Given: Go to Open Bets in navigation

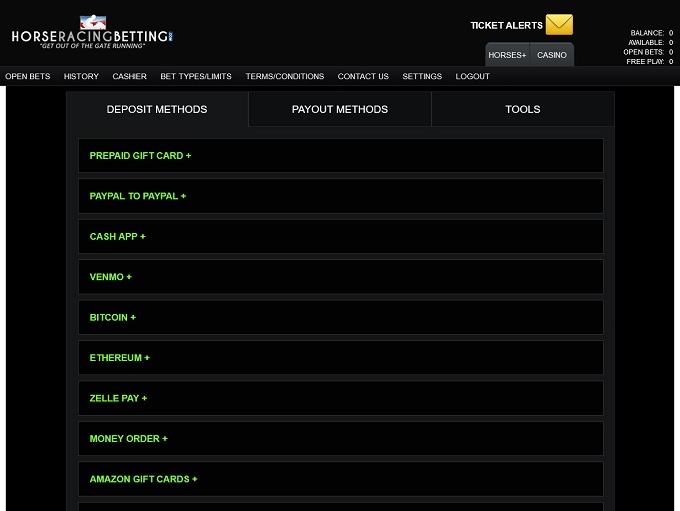Looking at the screenshot, I should (x=28, y=76).
